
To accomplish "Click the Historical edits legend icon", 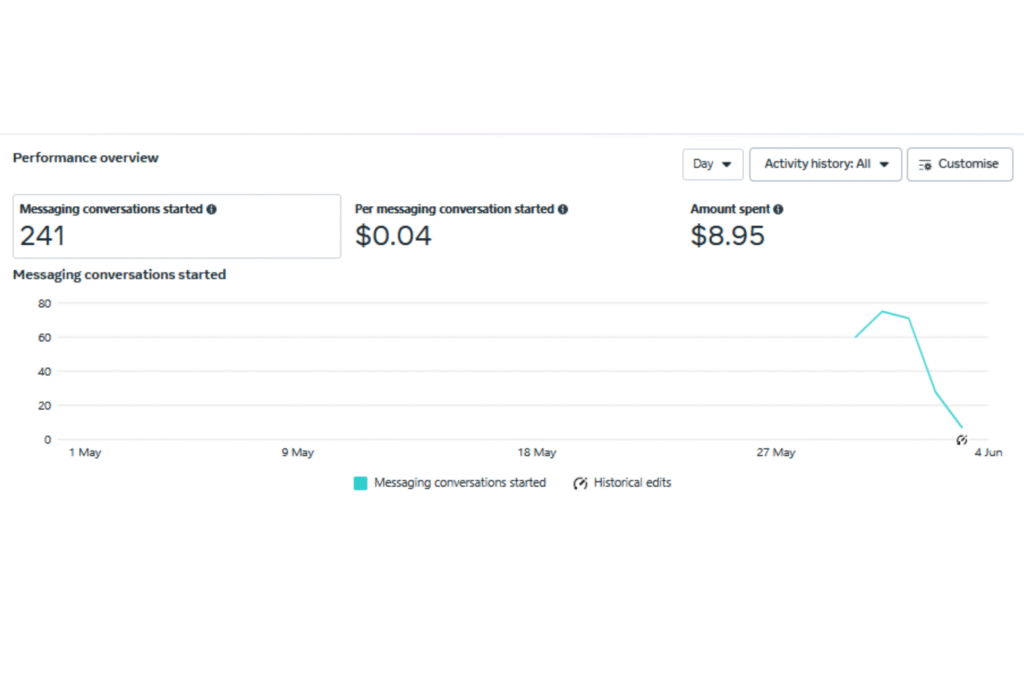I will pos(580,483).
